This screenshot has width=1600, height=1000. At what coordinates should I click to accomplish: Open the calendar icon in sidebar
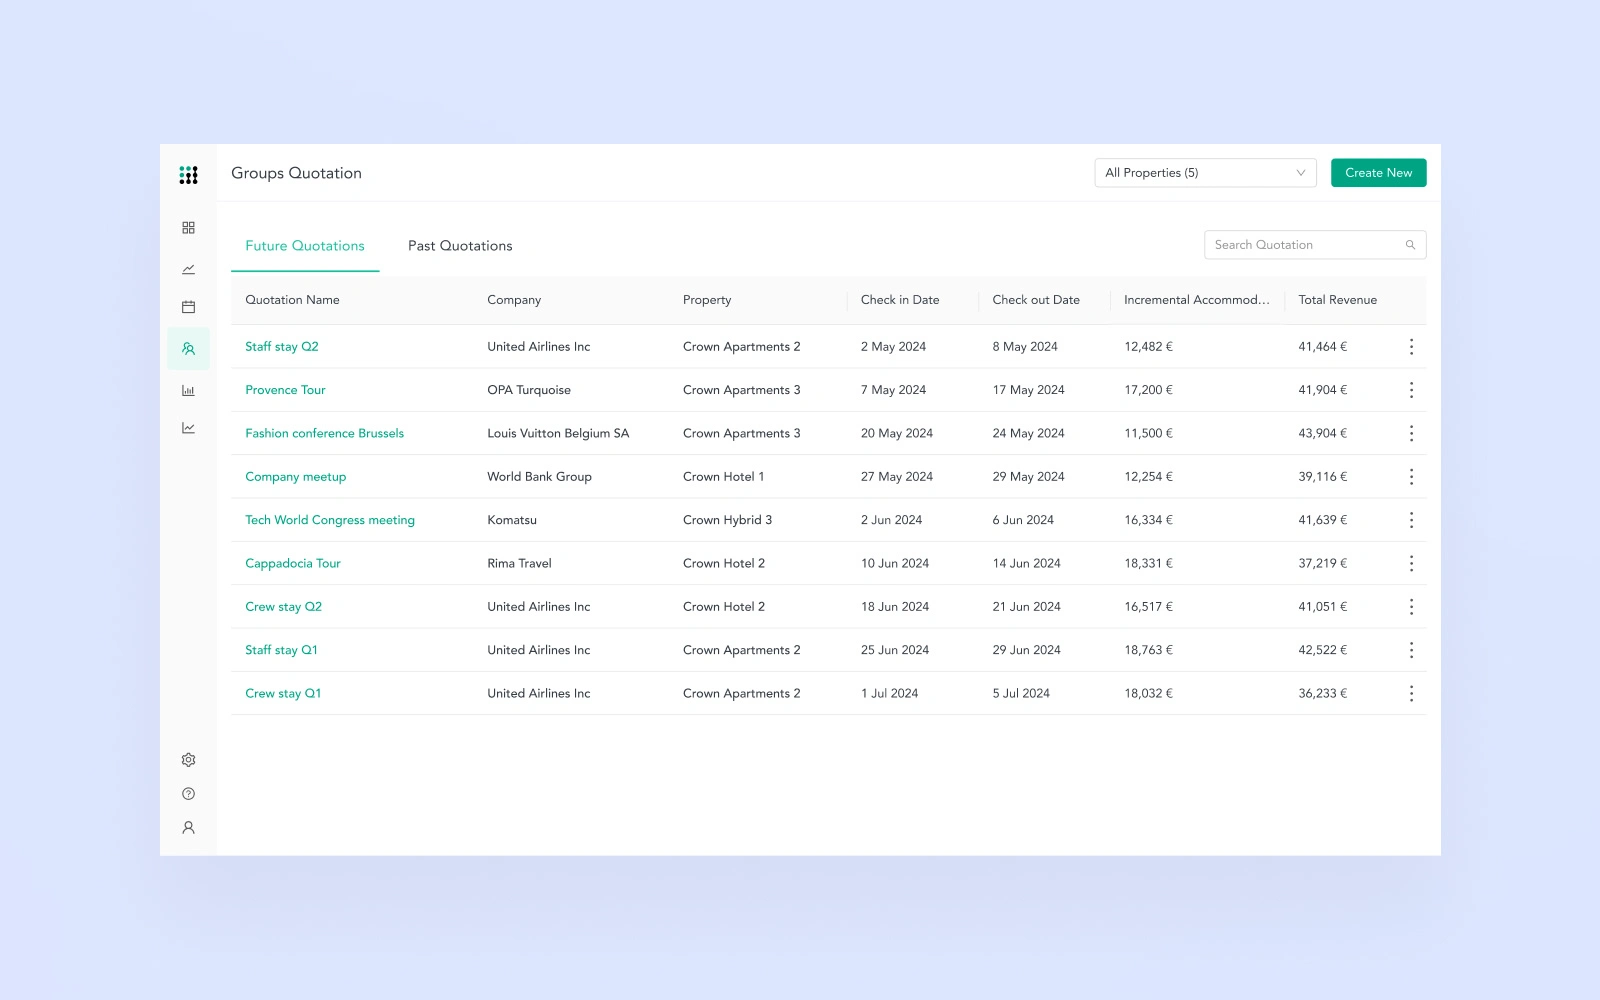pos(188,307)
